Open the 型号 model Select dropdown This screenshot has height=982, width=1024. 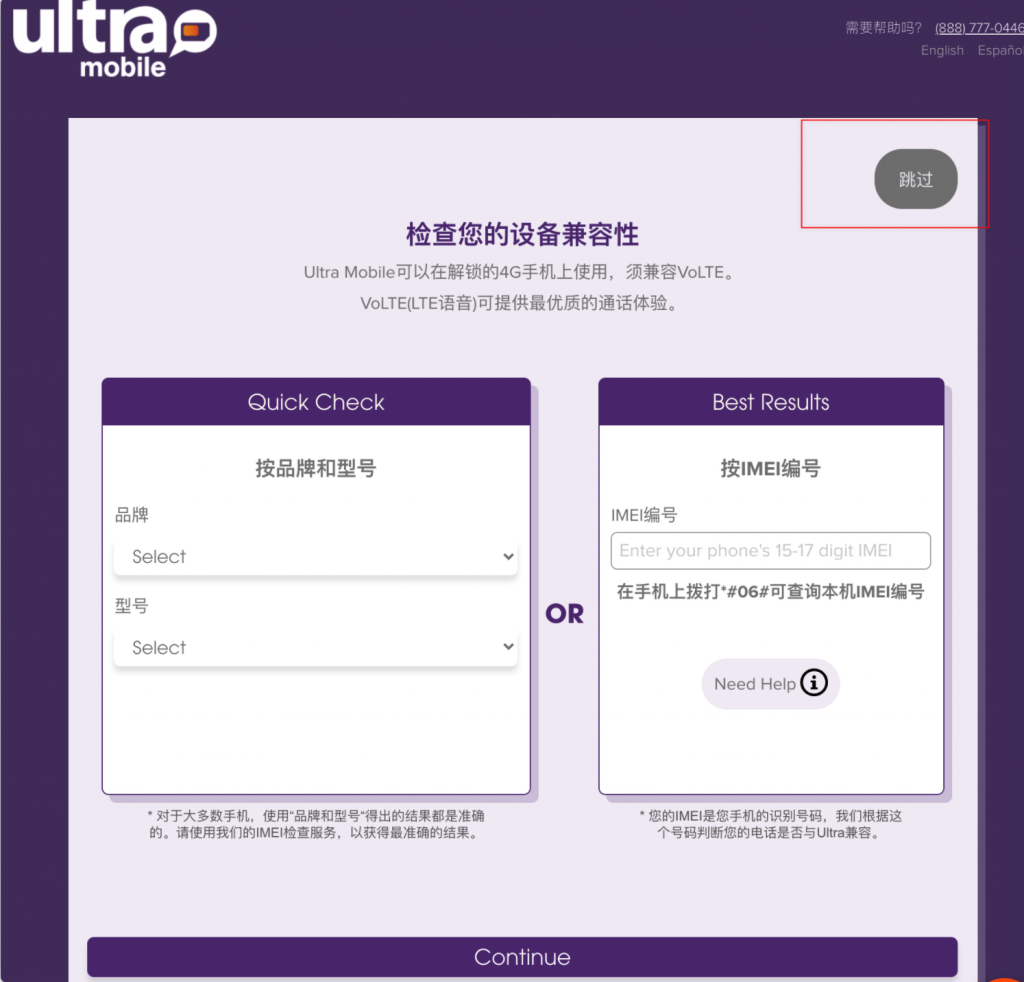click(x=315, y=647)
